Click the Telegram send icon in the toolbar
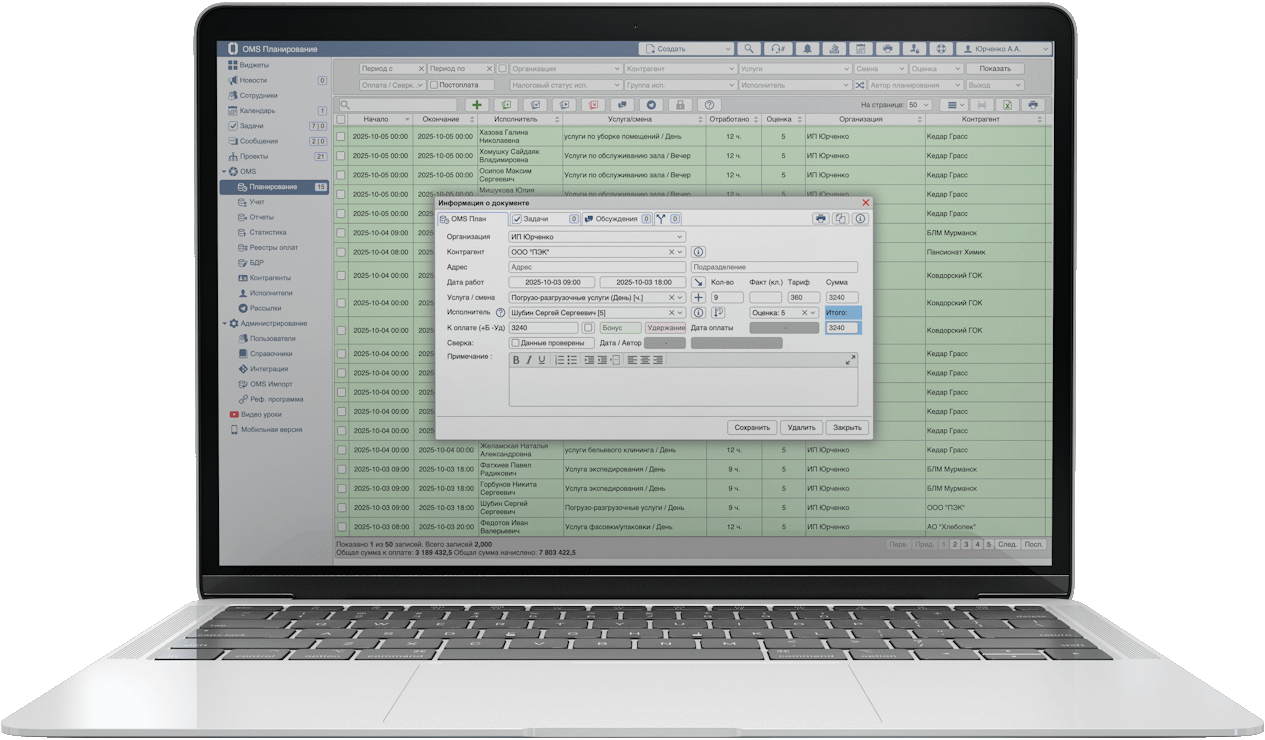This screenshot has height=740, width=1265. pos(651,105)
